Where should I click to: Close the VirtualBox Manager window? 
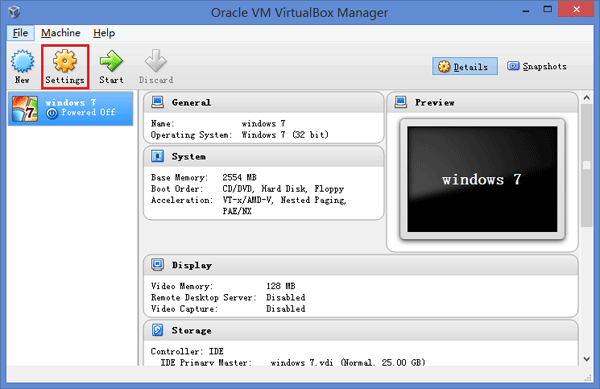(x=576, y=10)
